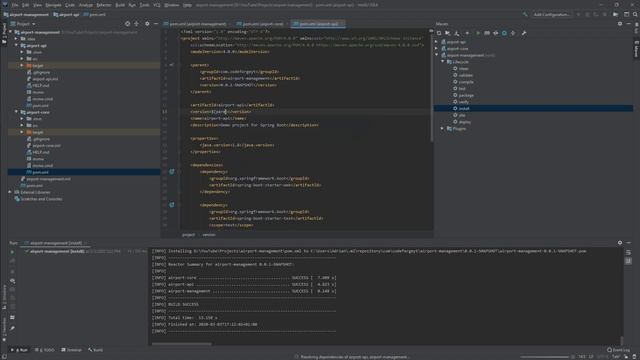Expand airport-api in Maven panel
640x360 pixels.
(436, 42)
